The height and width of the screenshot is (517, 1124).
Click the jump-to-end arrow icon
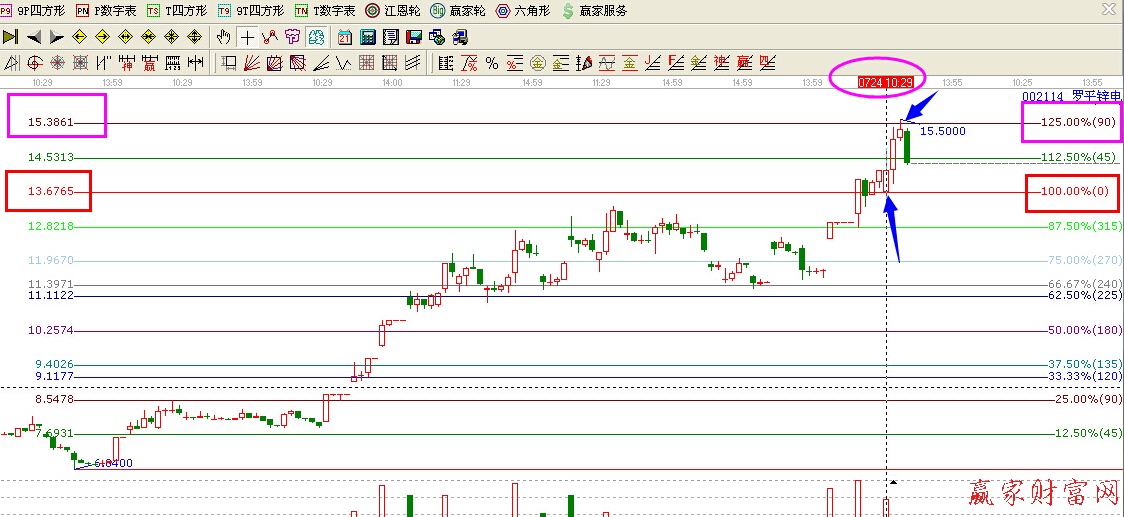click(x=11, y=37)
